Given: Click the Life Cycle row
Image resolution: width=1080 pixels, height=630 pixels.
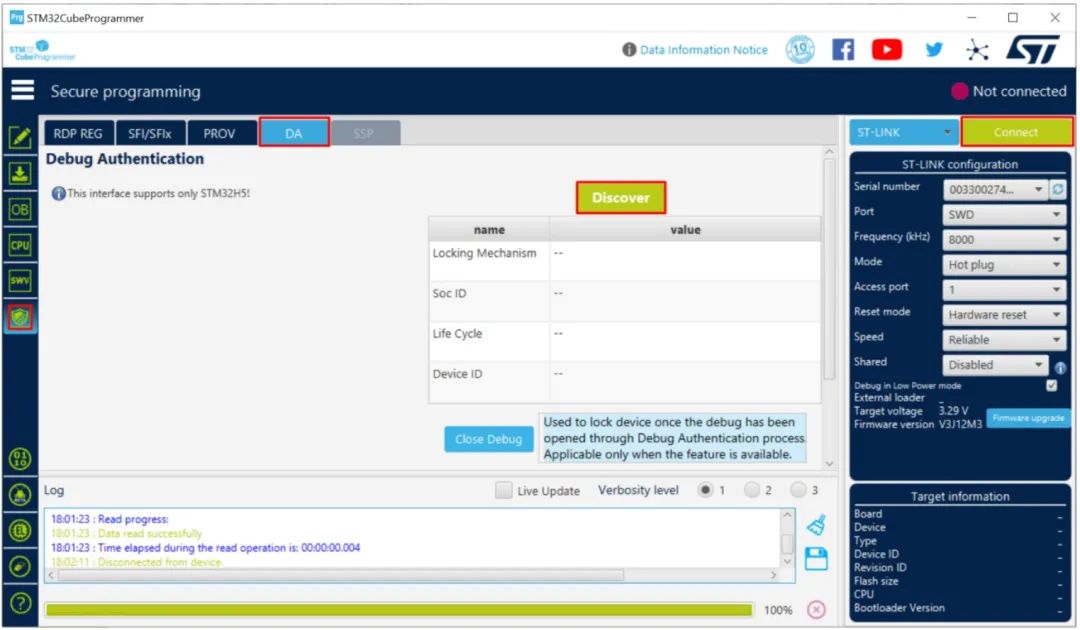Looking at the screenshot, I should [625, 340].
